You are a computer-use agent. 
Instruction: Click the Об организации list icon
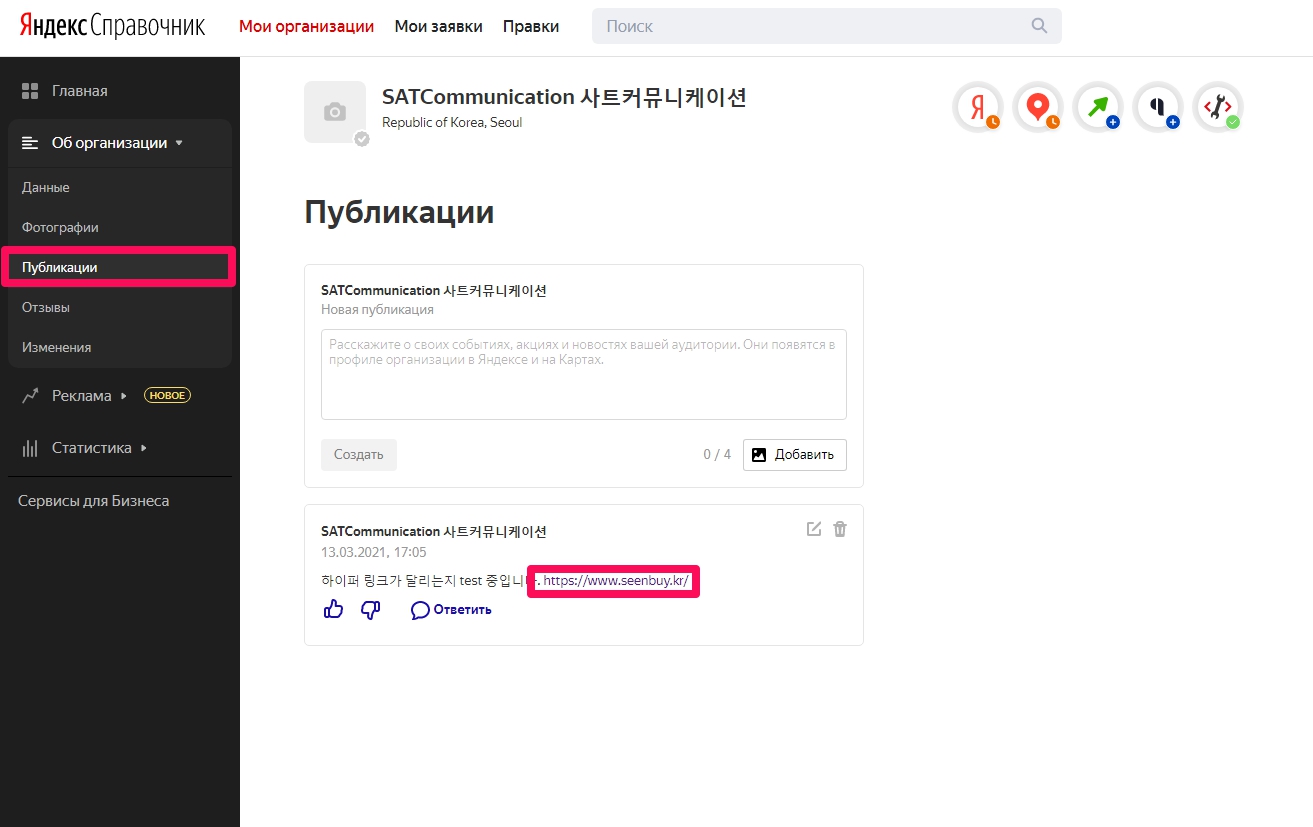tap(30, 143)
